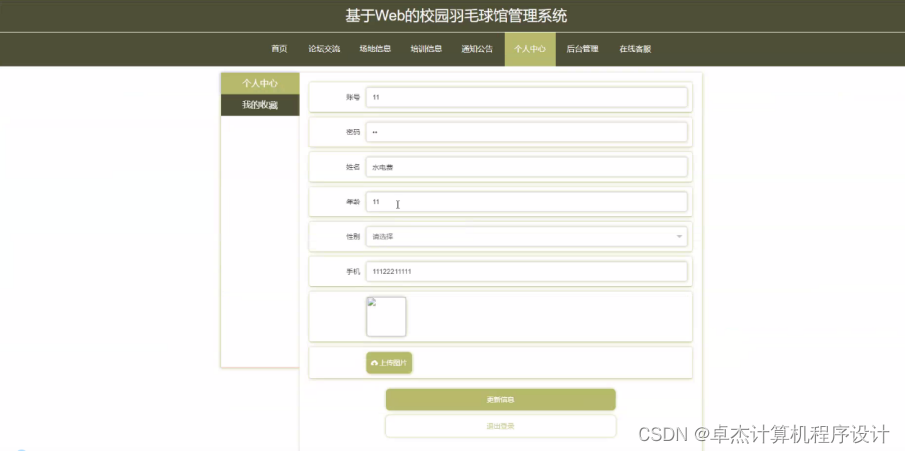905x453 pixels.
Task: Click the cloud icon on 上传图片
Action: coord(375,363)
